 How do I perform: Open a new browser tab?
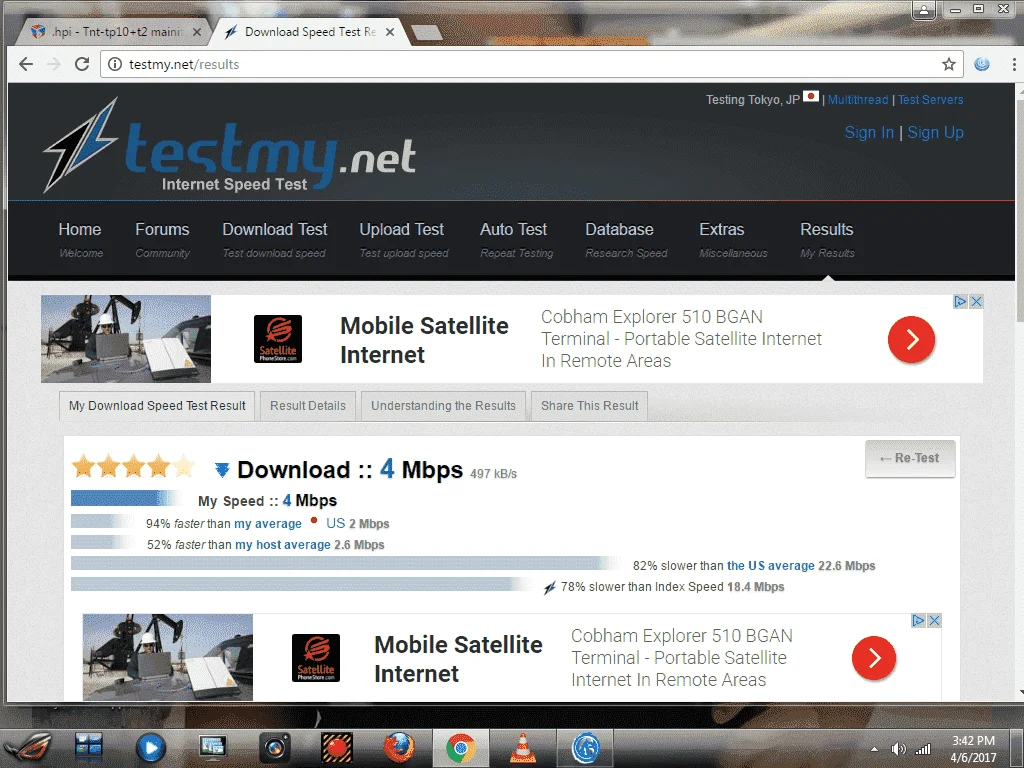point(426,33)
